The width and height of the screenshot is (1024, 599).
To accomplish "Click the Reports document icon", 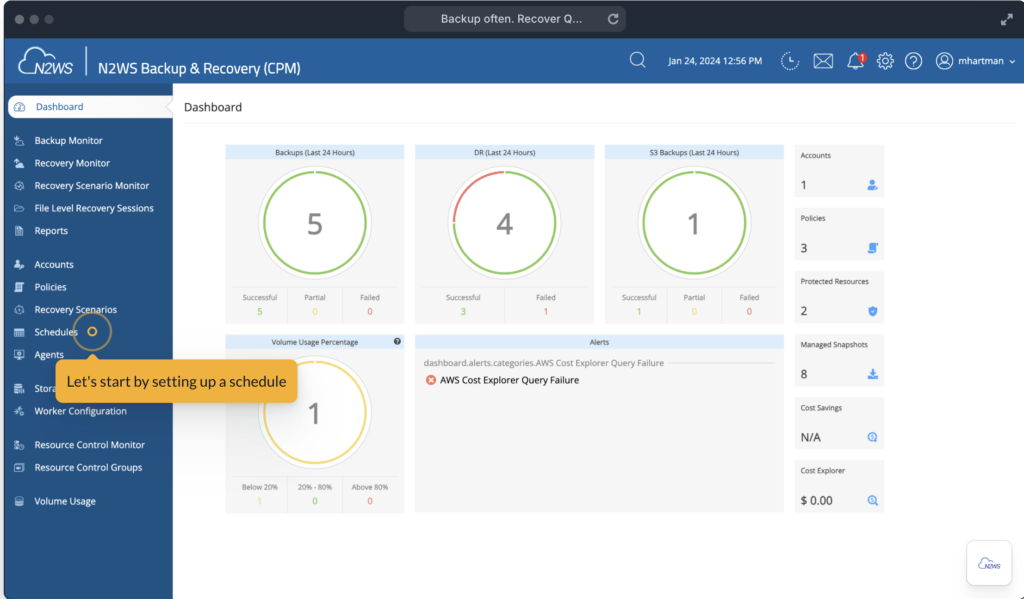I will (x=19, y=231).
